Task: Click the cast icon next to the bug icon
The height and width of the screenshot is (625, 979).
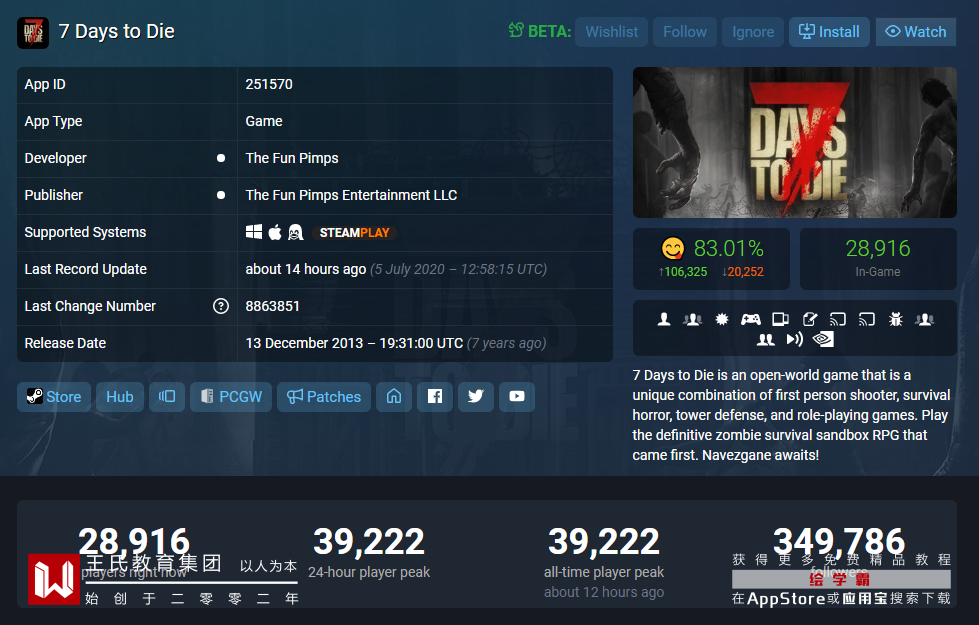Action: (867, 320)
